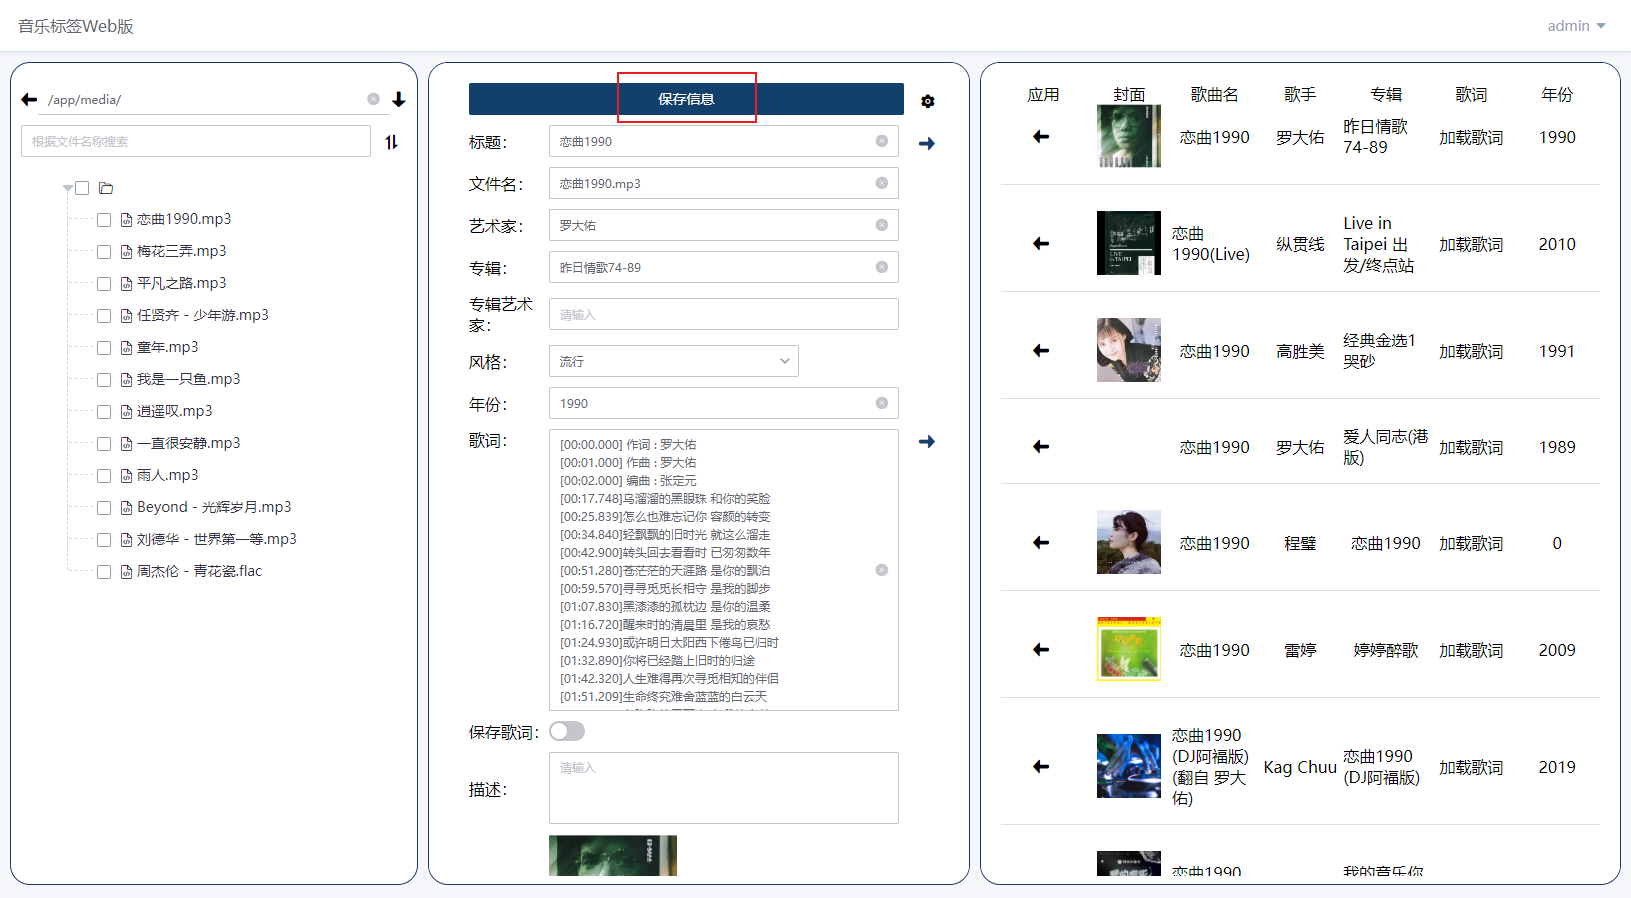This screenshot has width=1631, height=898.
Task: Click the blue arrow beside 标题 field
Action: (x=927, y=143)
